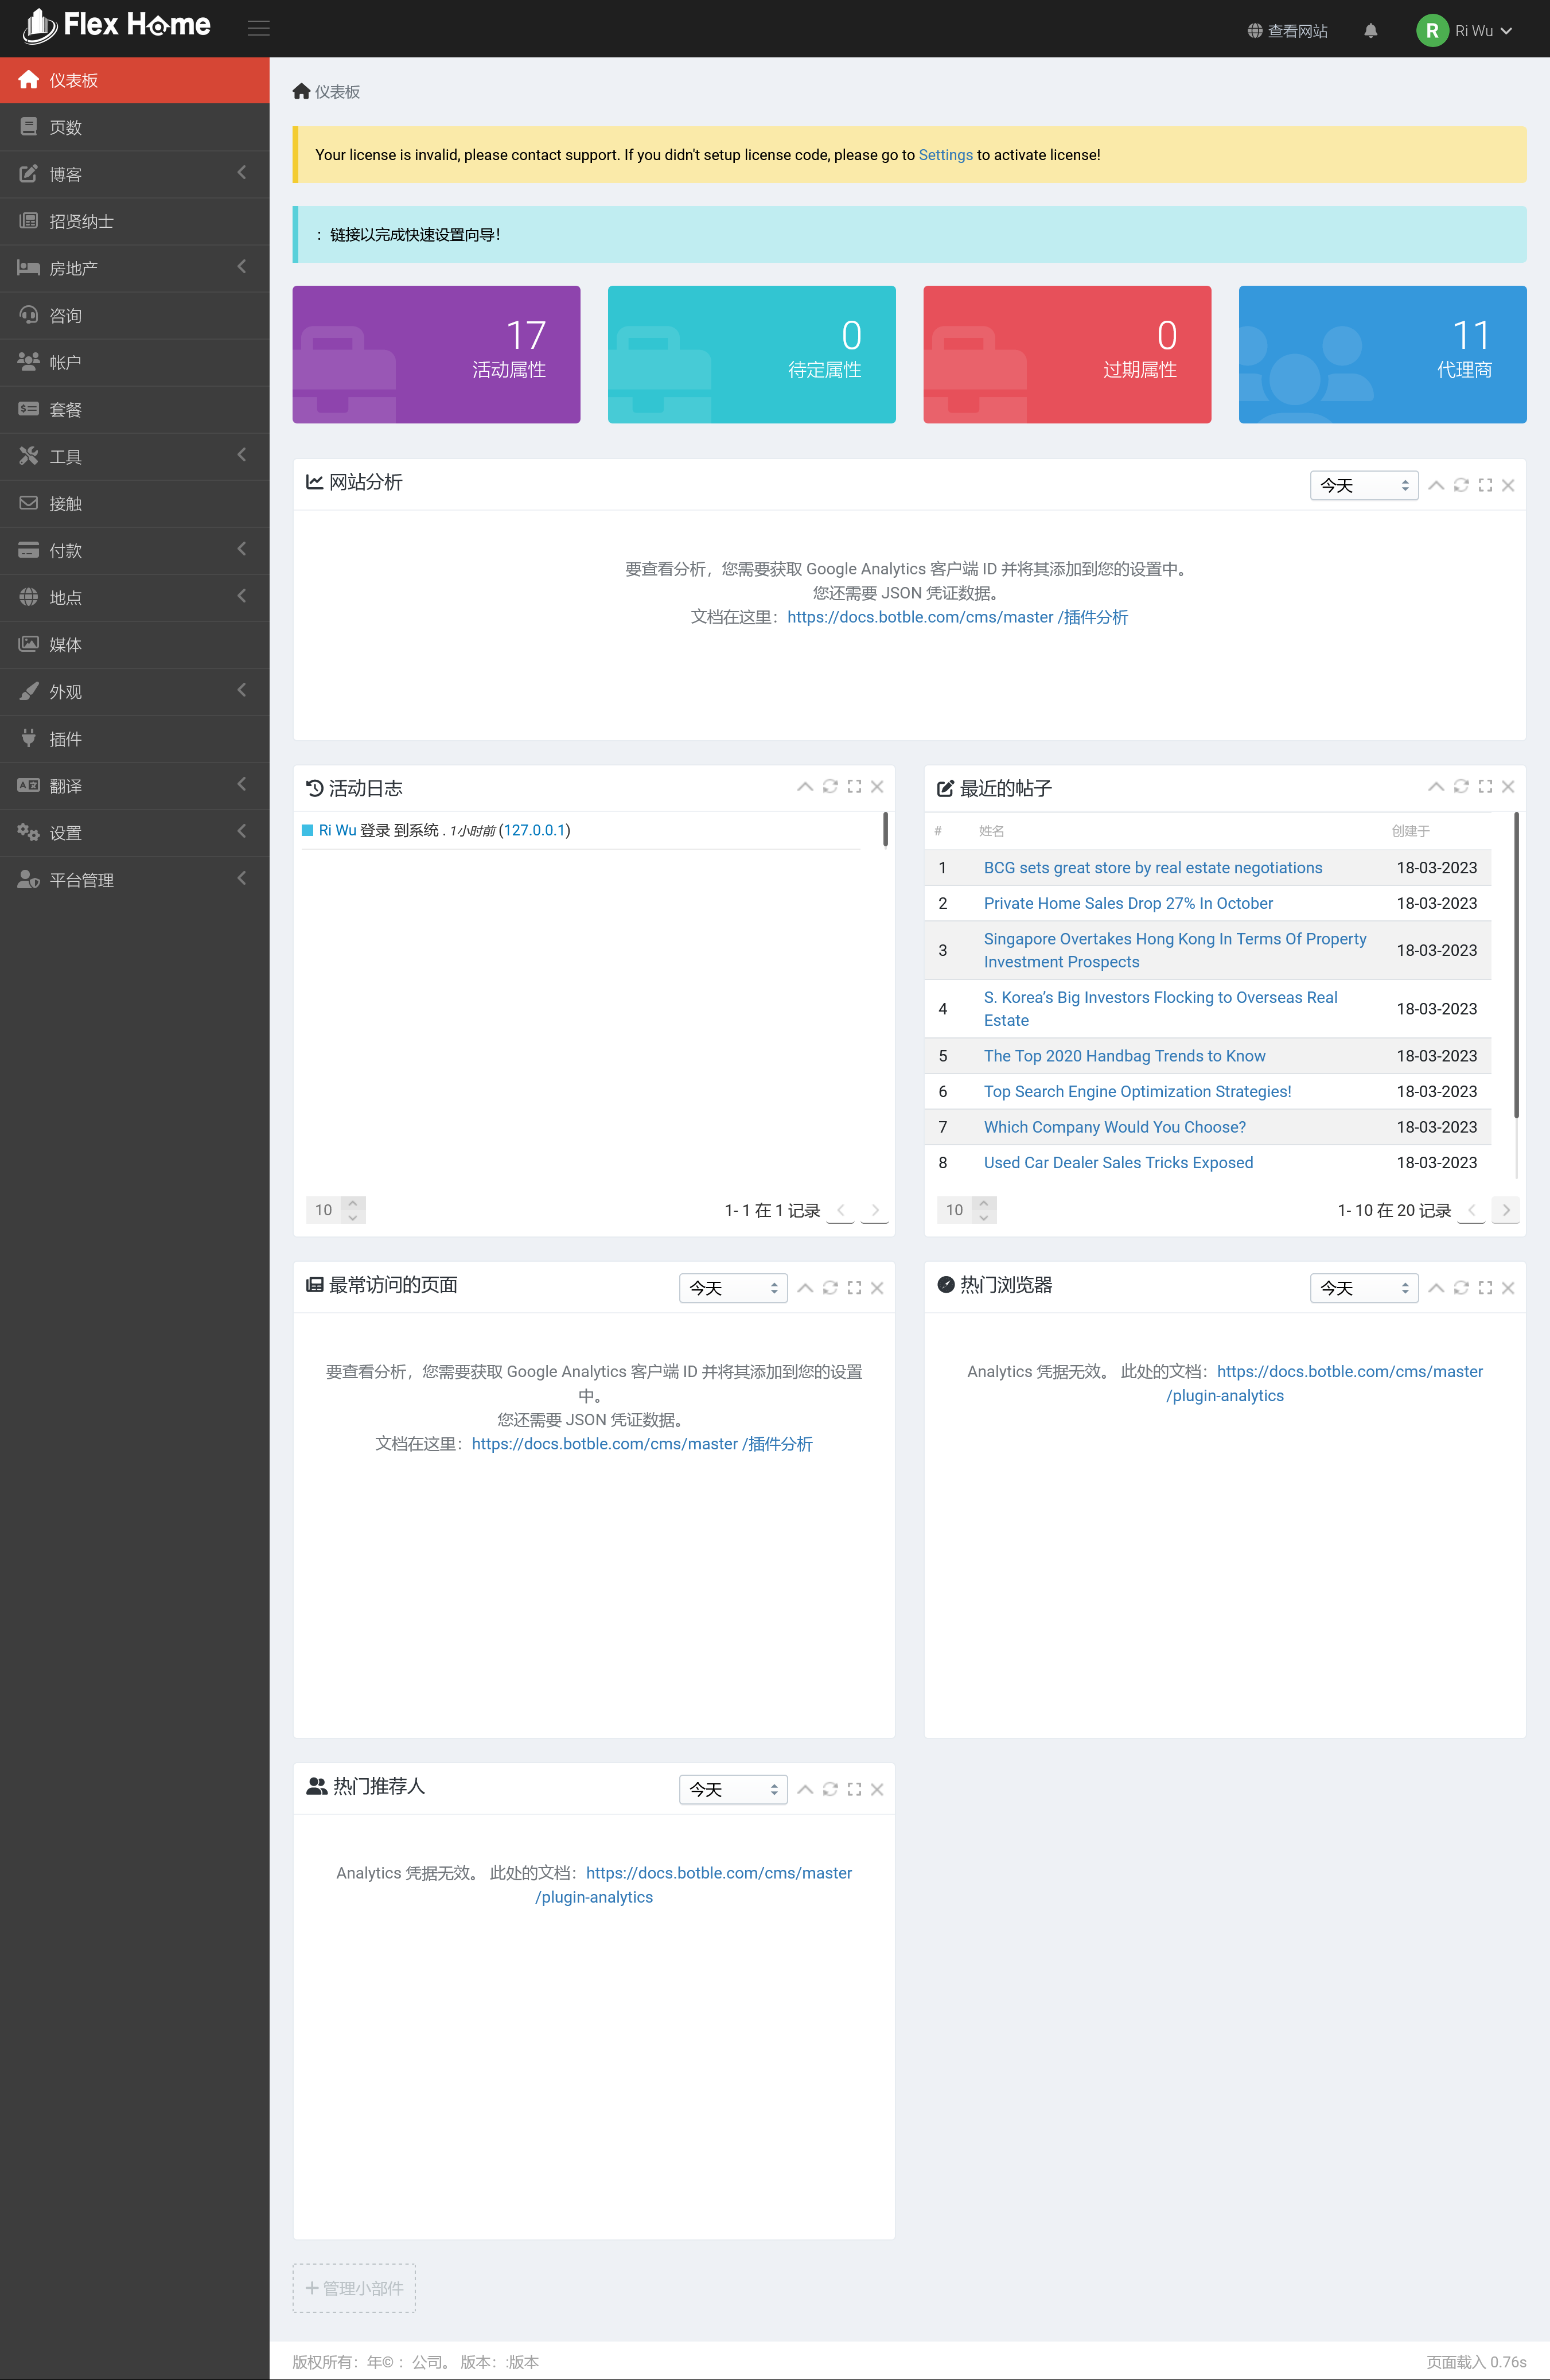Expand the 工具 sidebar menu
Viewport: 1550px width, 2380px height.
135,456
